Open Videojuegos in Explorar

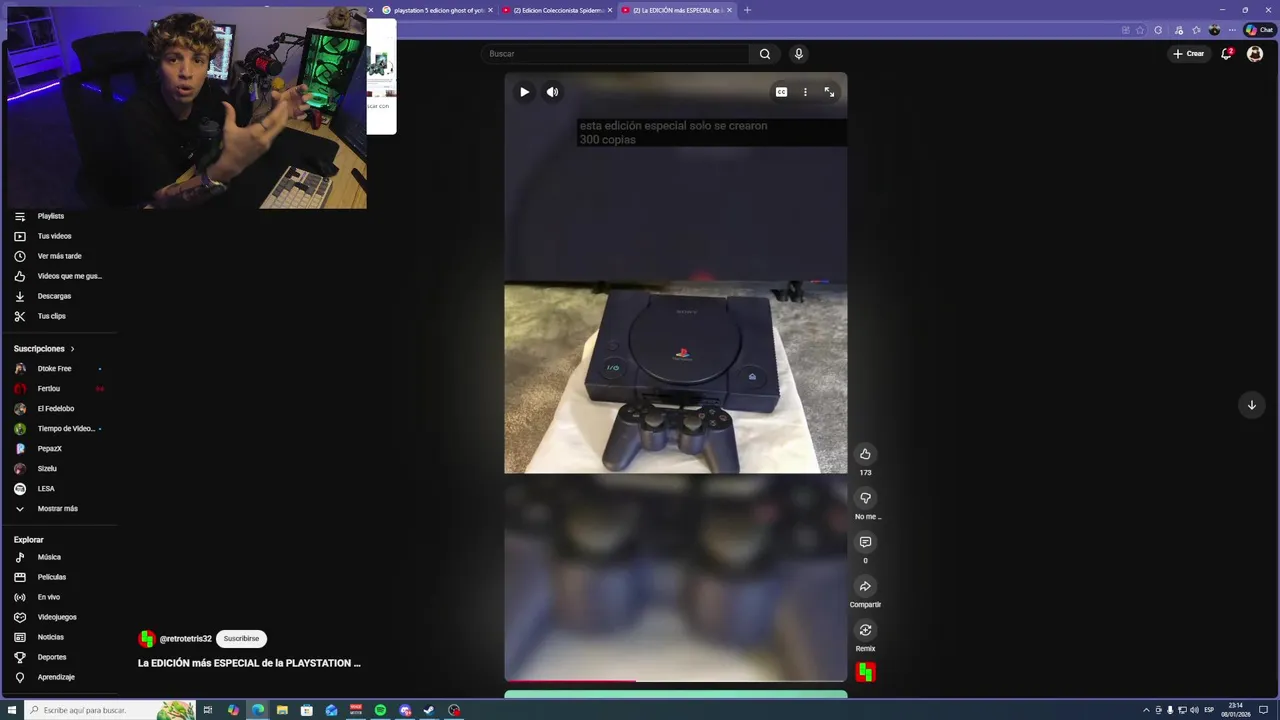click(58, 617)
